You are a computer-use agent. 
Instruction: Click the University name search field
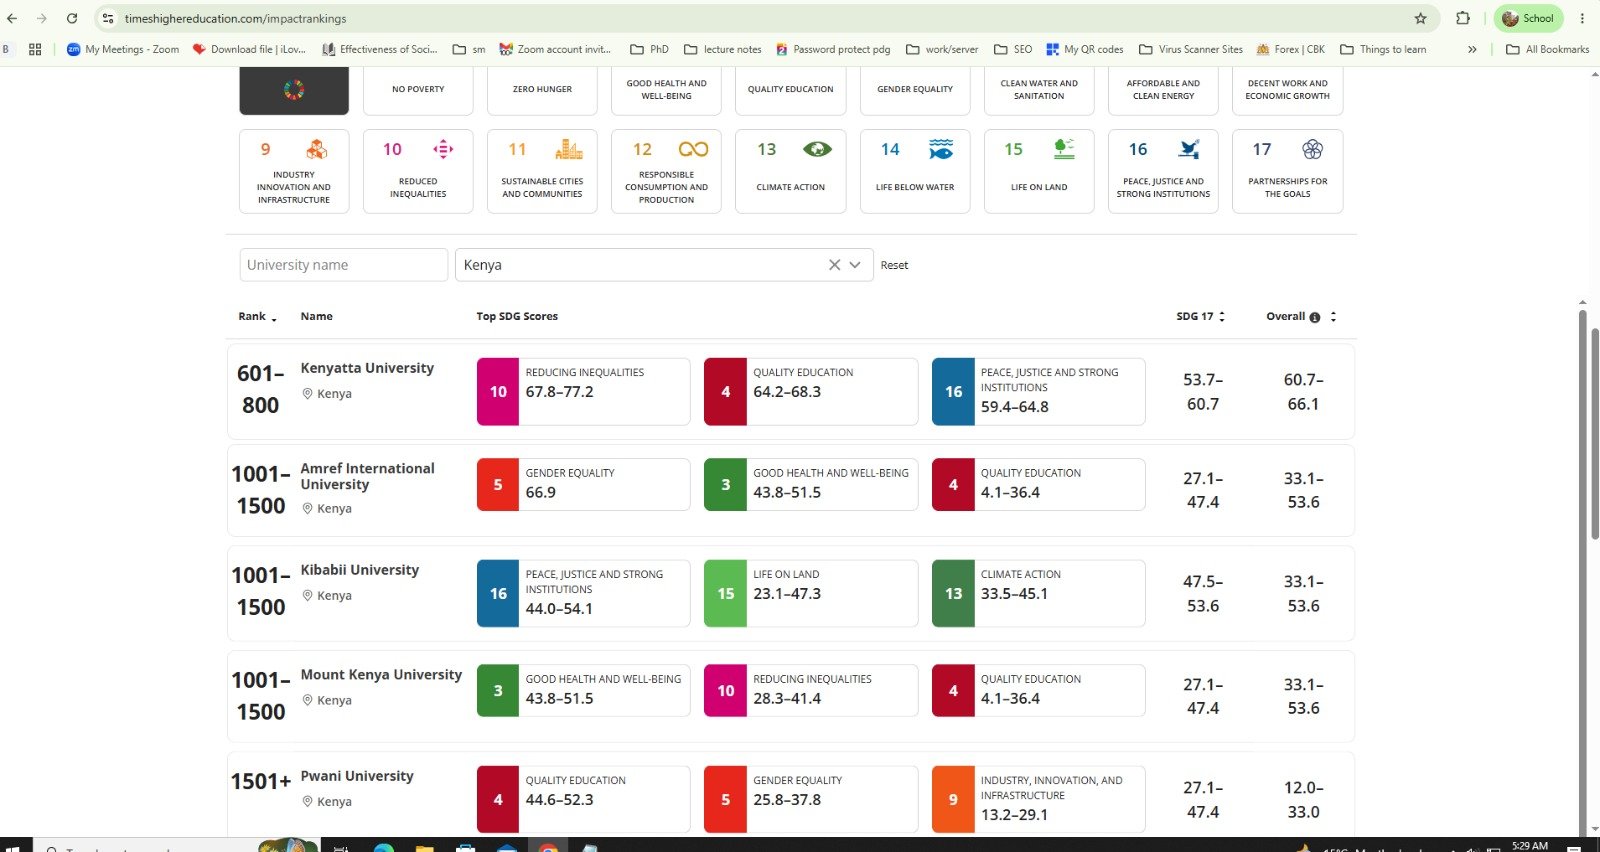point(343,265)
